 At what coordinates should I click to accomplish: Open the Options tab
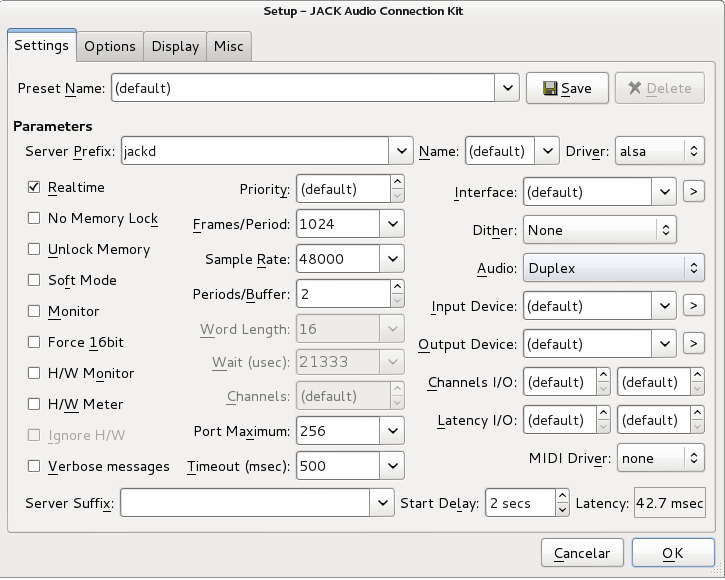tap(110, 46)
